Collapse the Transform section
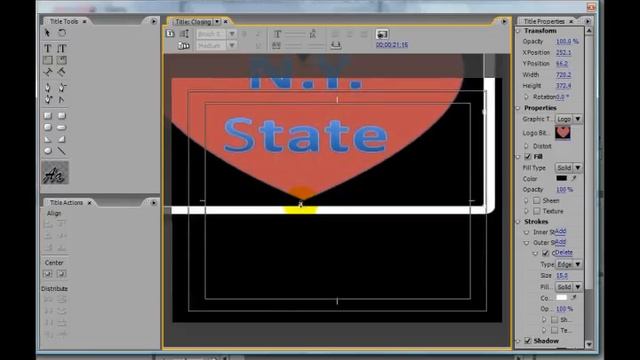 518,31
